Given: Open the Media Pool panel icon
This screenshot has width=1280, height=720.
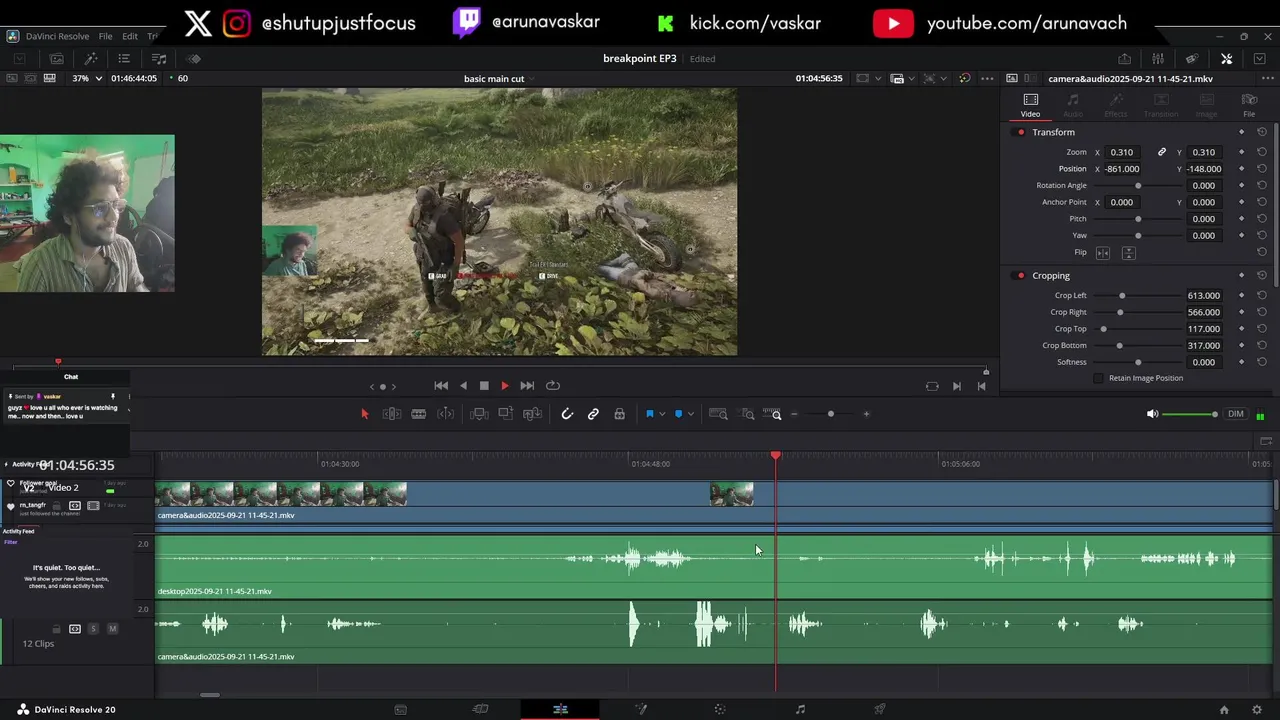Looking at the screenshot, I should [x=57, y=59].
